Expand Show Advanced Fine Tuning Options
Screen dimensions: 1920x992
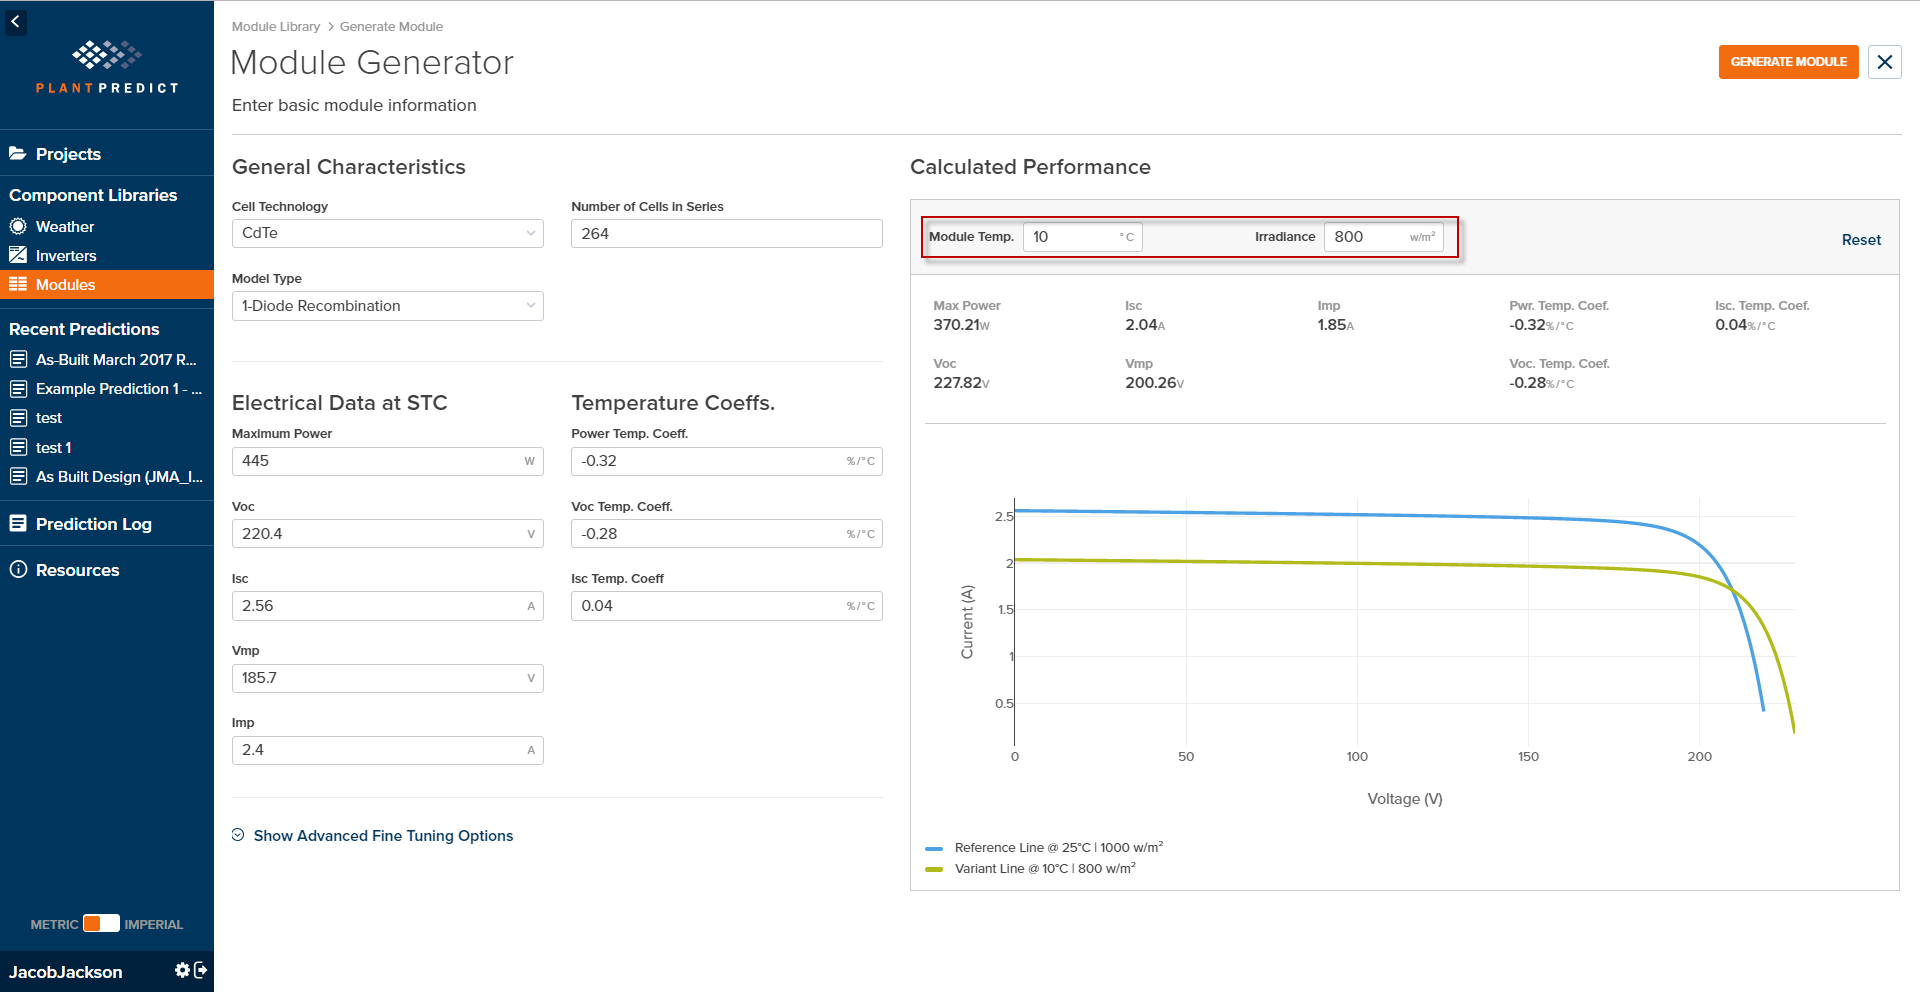(383, 835)
